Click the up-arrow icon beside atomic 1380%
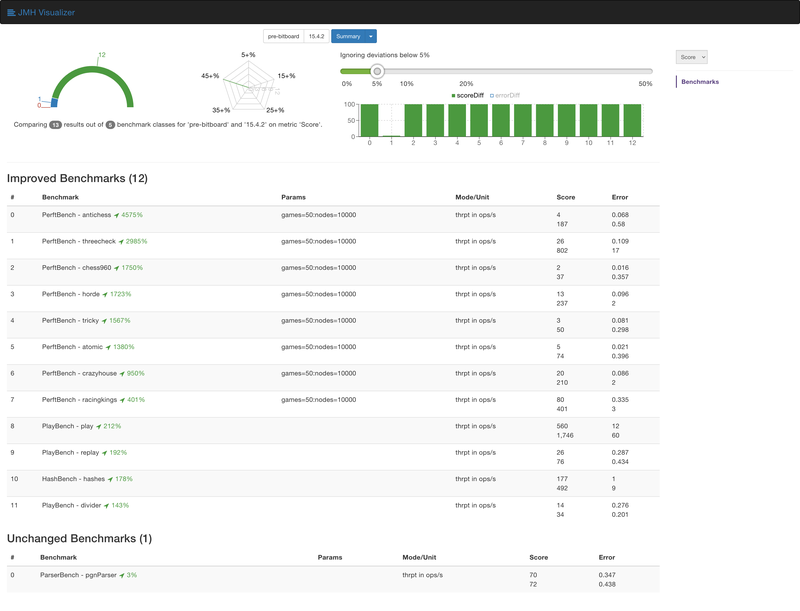The height and width of the screenshot is (611, 800). tap(108, 347)
